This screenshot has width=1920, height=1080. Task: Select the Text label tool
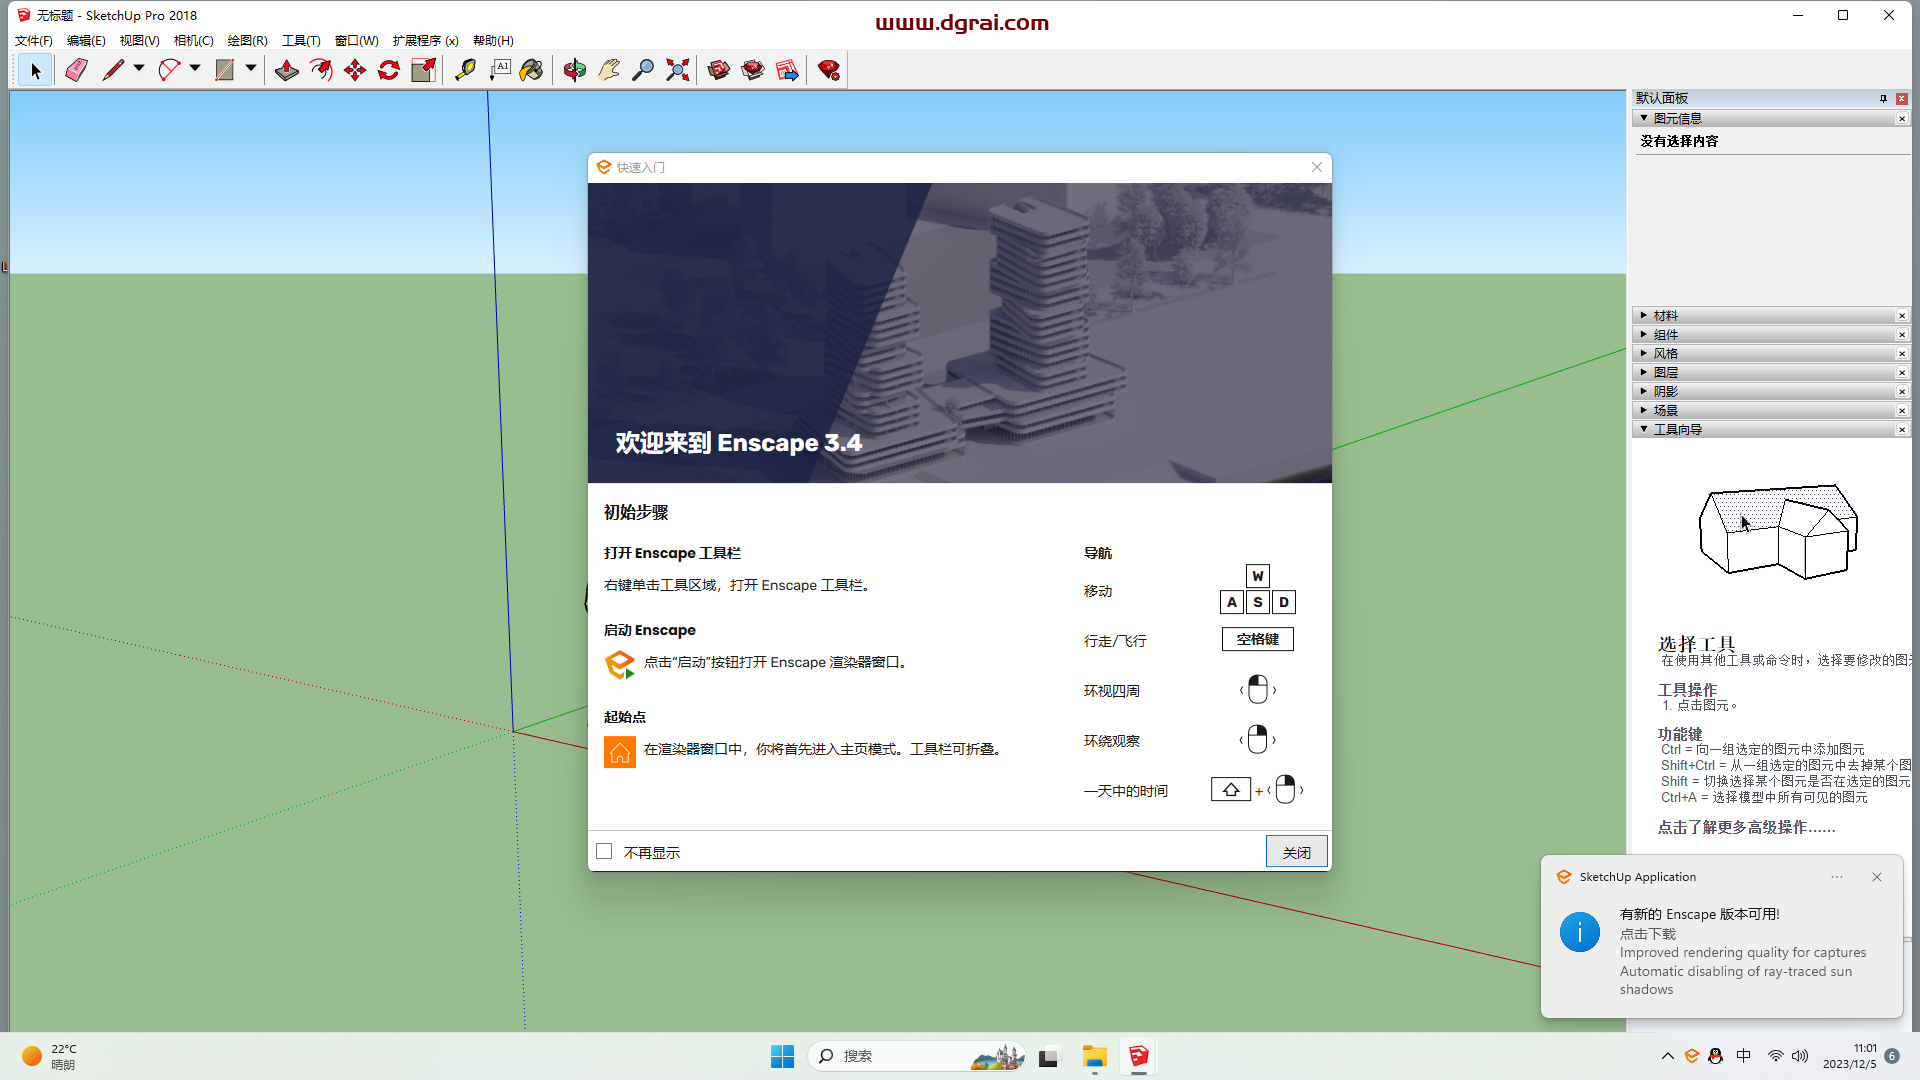click(499, 70)
